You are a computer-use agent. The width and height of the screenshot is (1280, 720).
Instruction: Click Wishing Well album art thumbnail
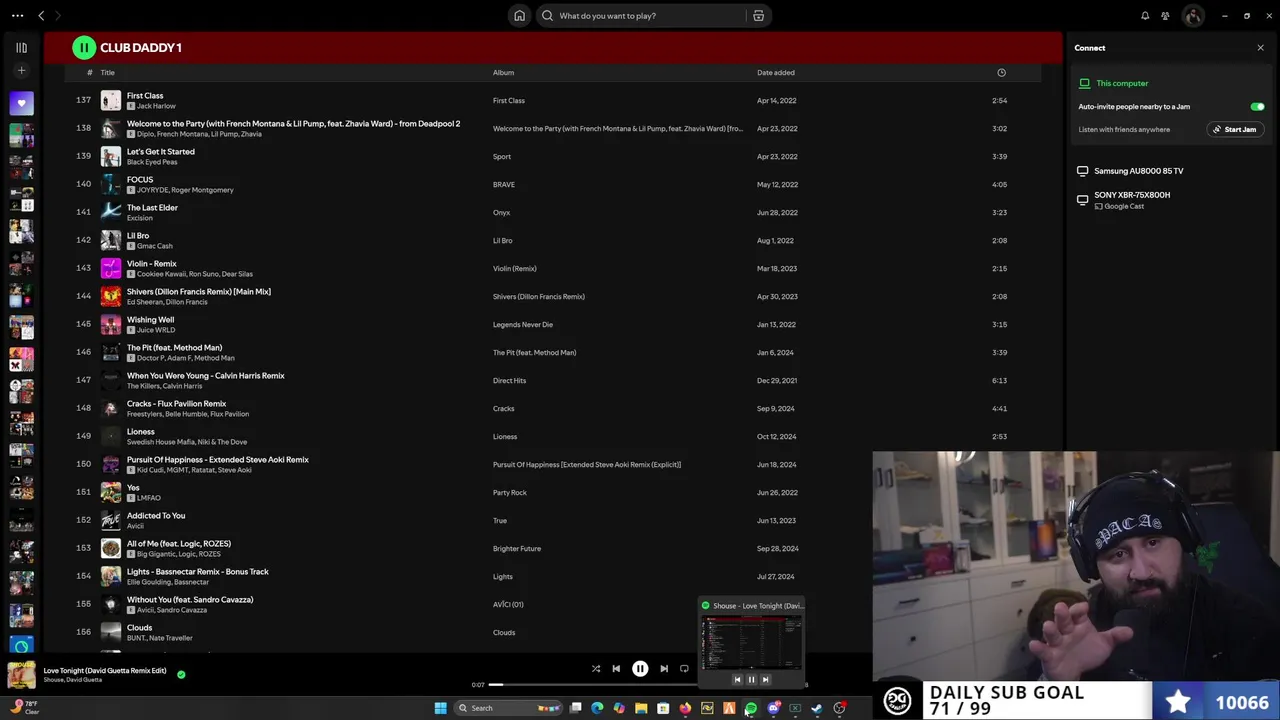[x=111, y=324]
